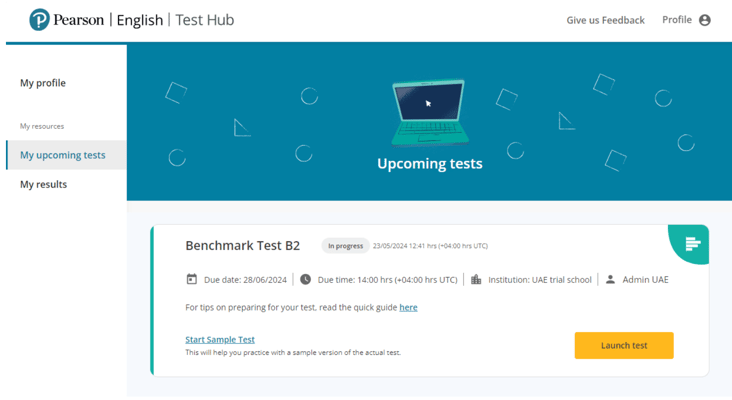Open the Profile avatar icon
Viewport: 732px width, 400px height.
704,20
